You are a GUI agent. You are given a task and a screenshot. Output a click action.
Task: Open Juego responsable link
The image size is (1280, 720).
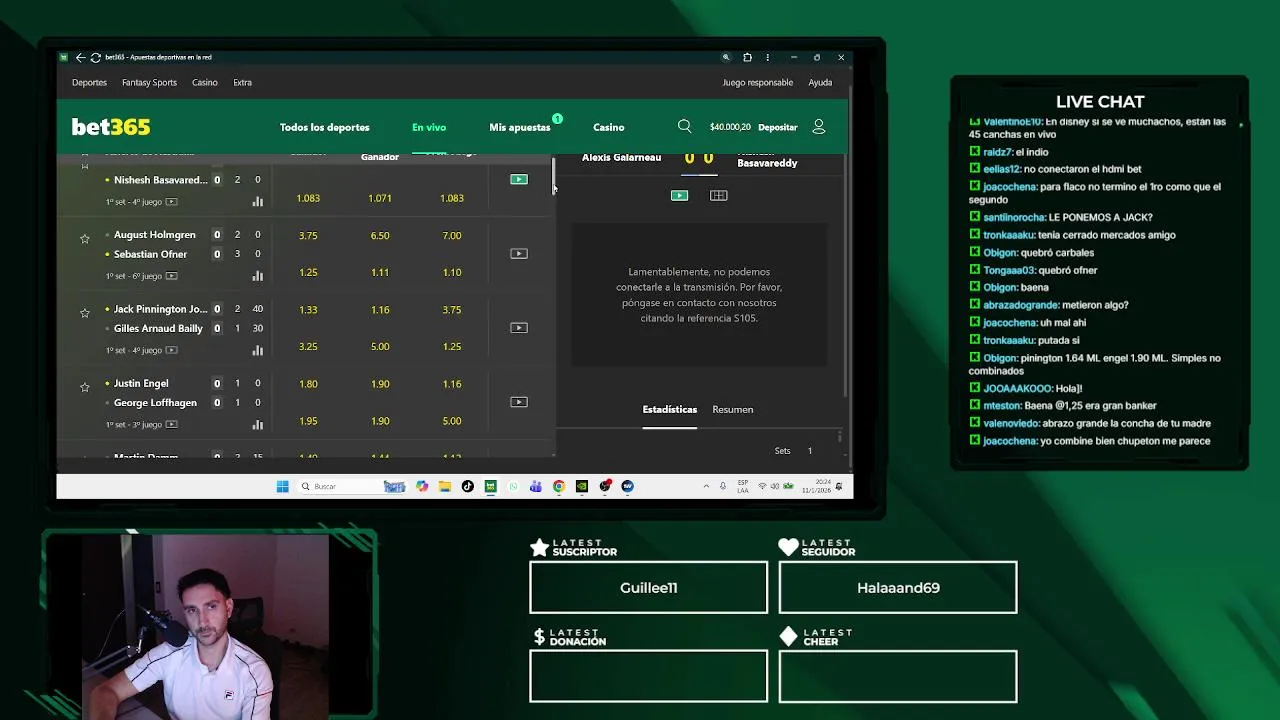(x=758, y=82)
